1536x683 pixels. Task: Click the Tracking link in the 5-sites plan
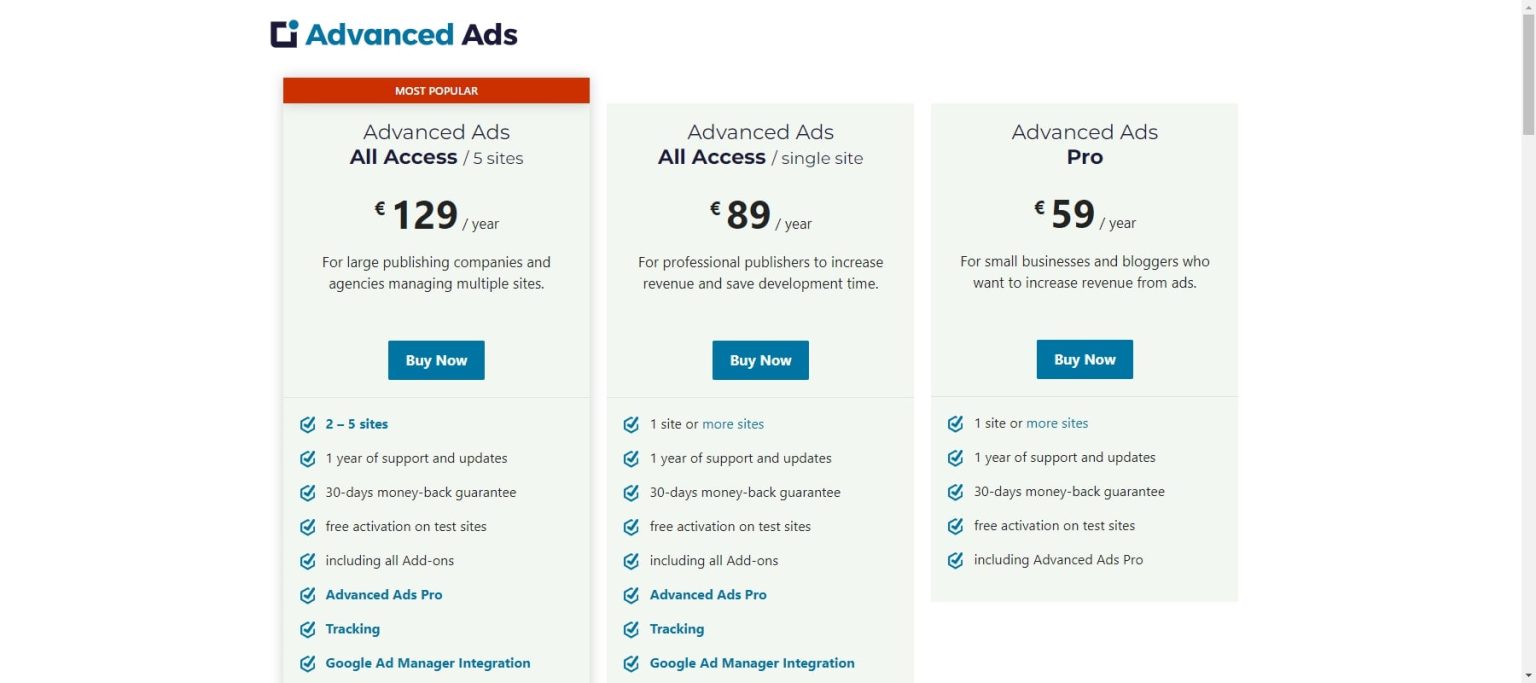tap(352, 629)
